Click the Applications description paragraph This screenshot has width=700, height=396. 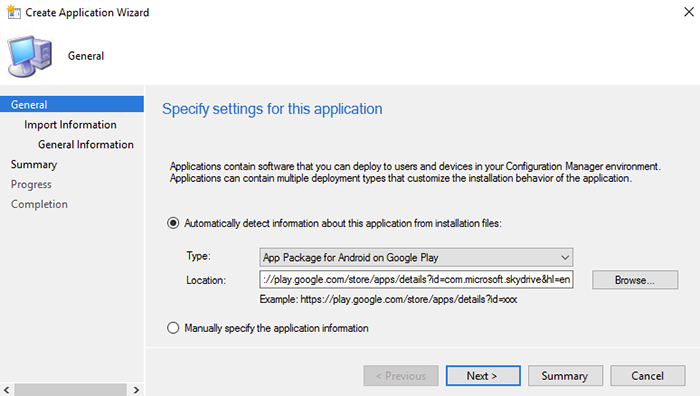coord(415,172)
